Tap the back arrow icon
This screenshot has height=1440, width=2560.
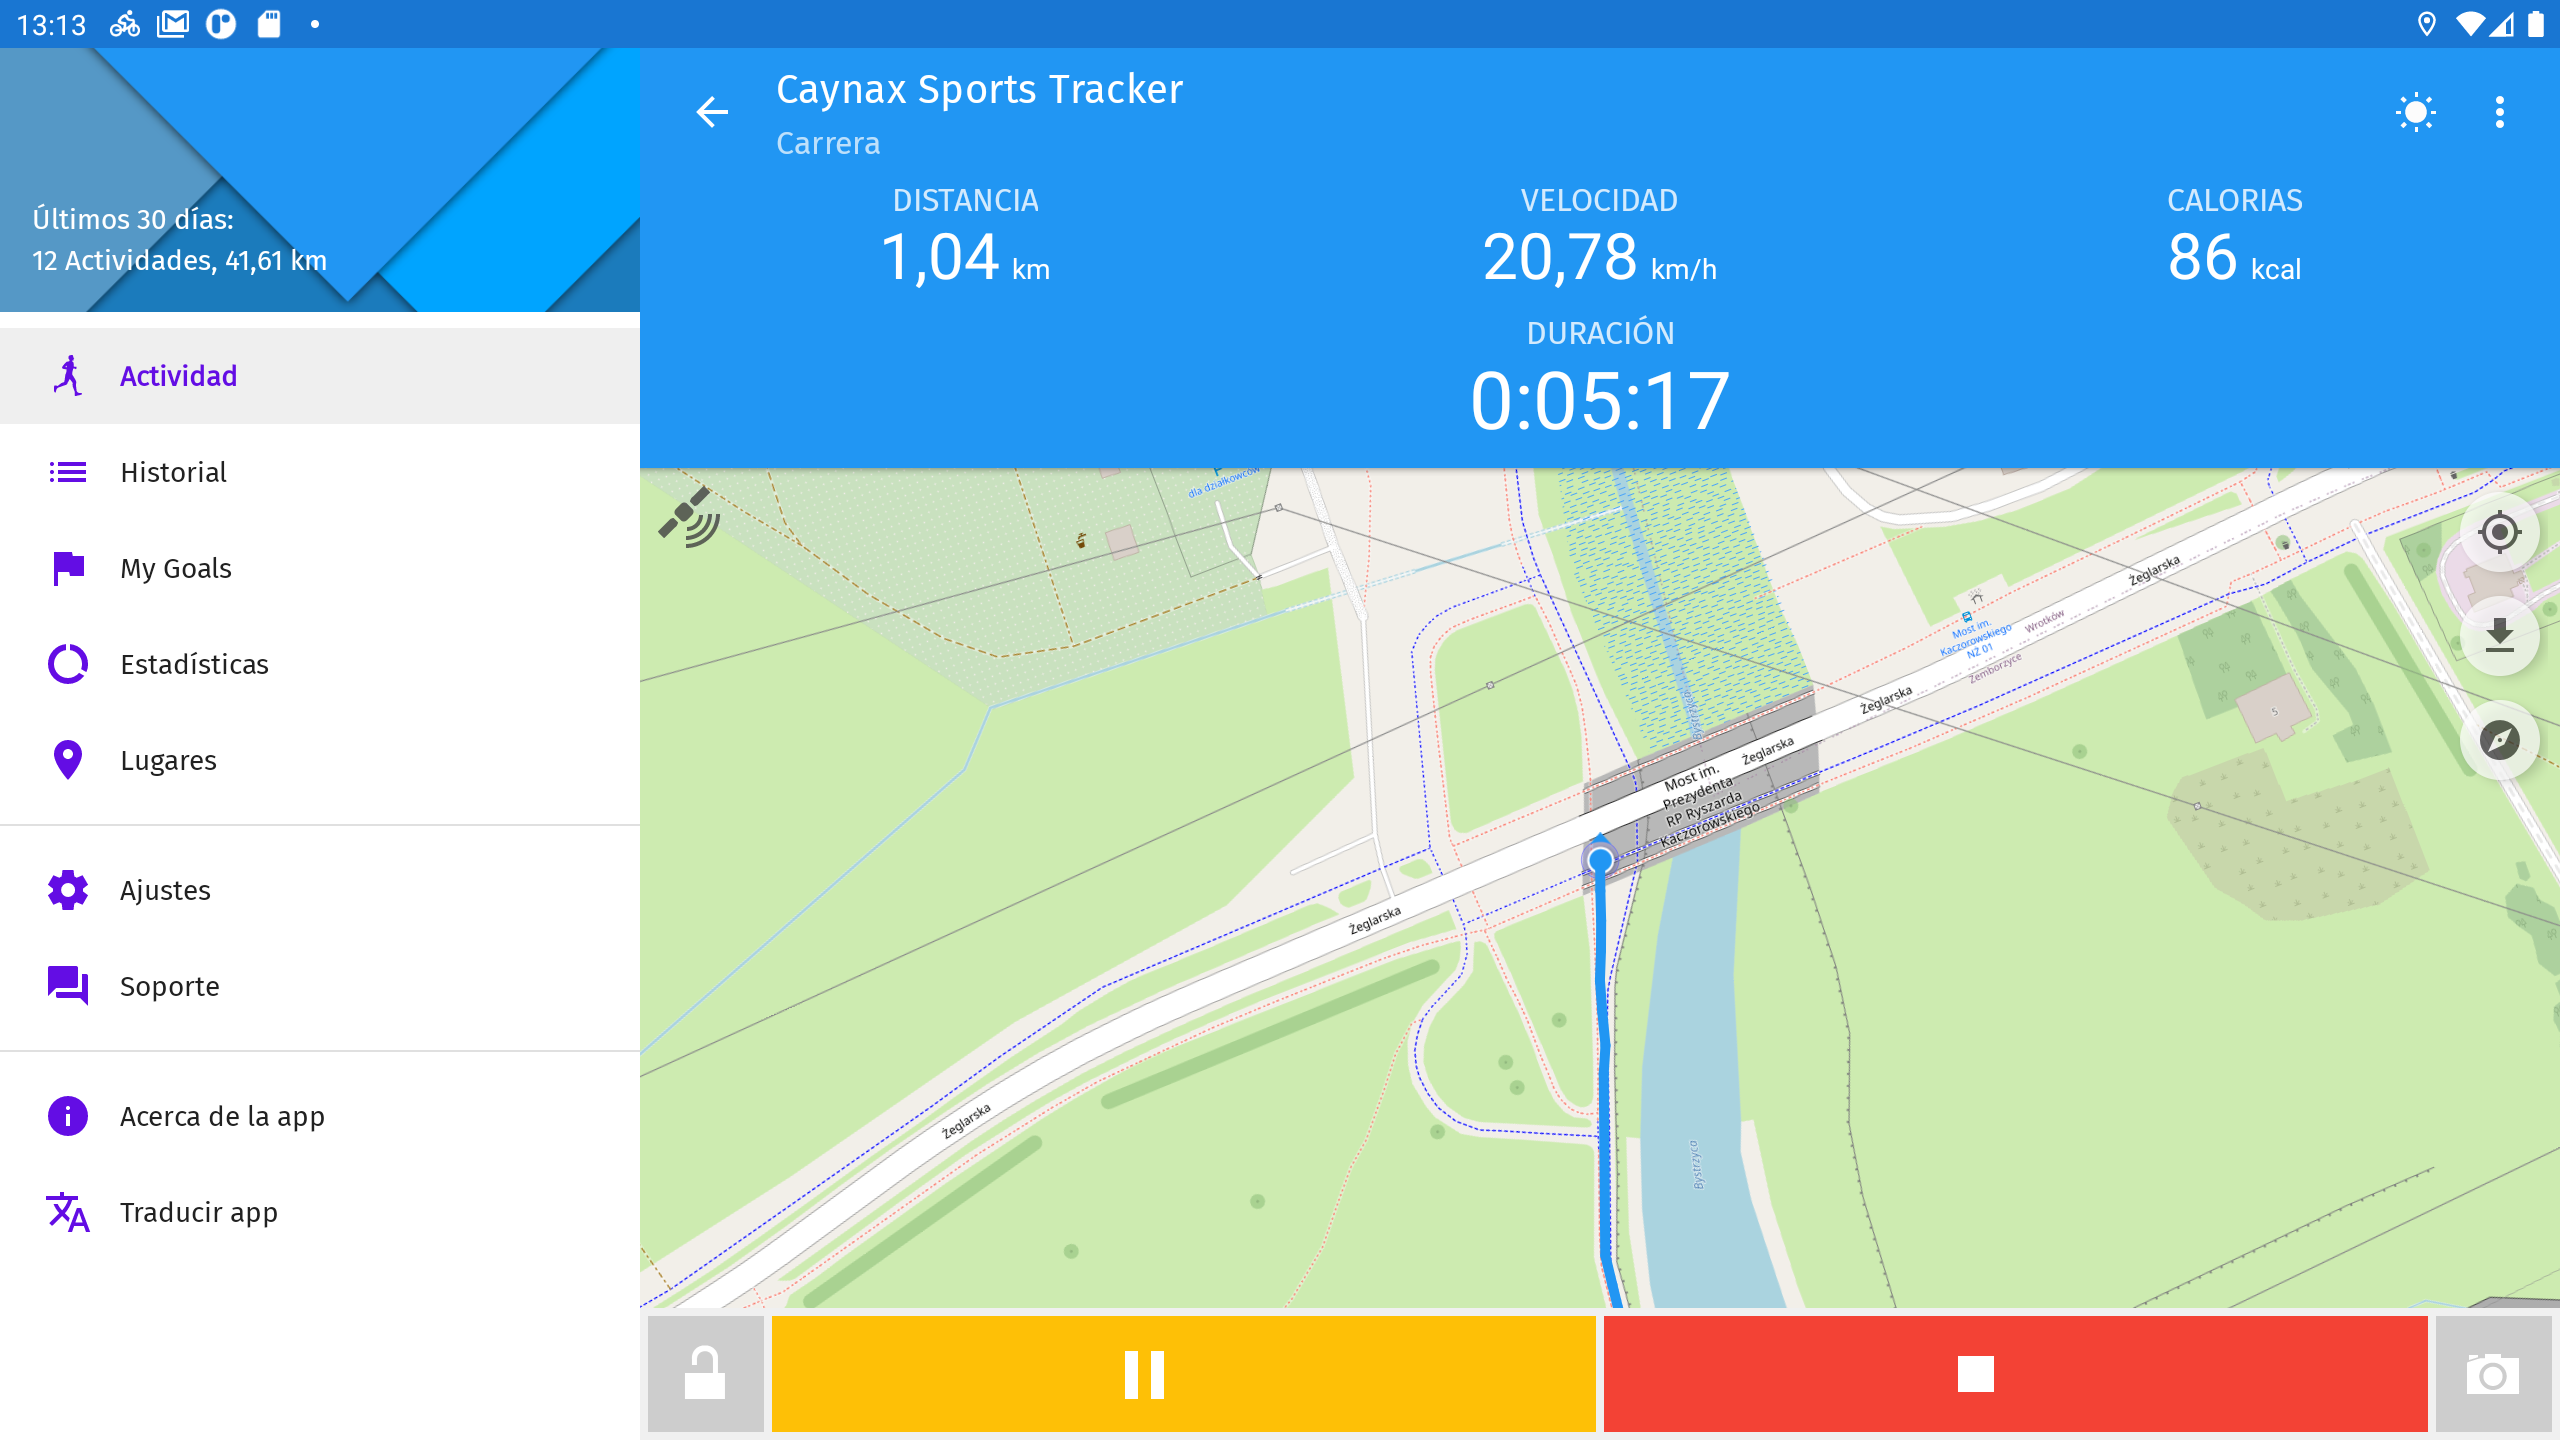coord(712,112)
